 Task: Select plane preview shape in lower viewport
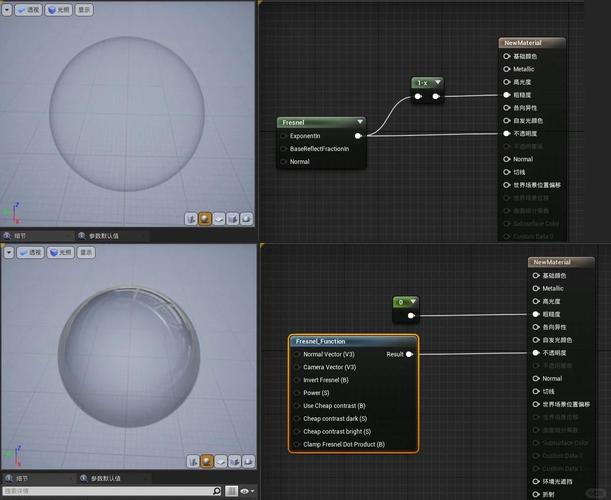tap(221, 461)
